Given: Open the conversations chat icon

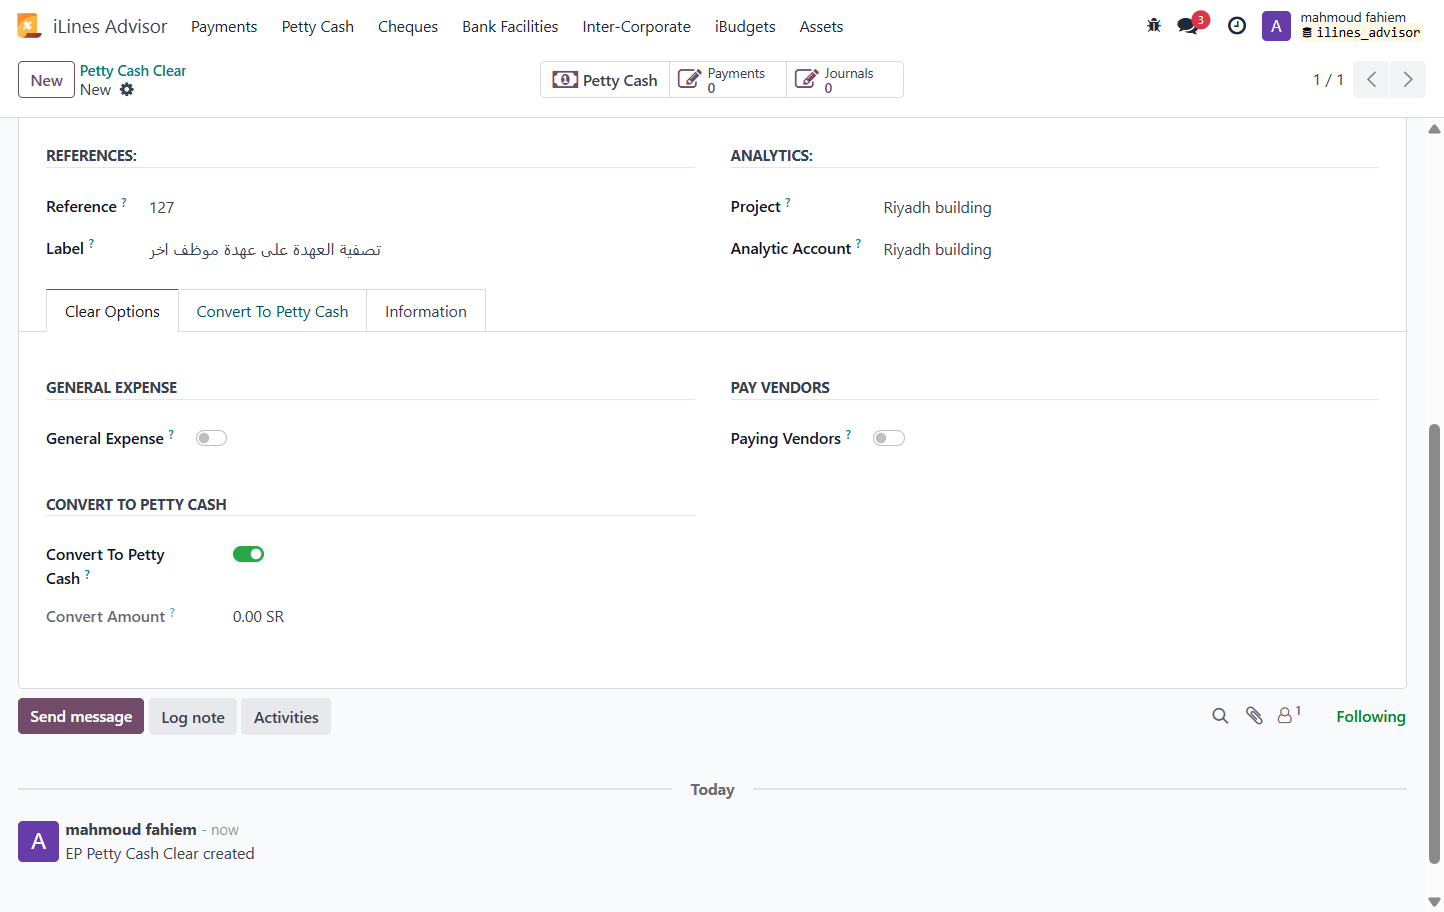Looking at the screenshot, I should (x=1188, y=26).
